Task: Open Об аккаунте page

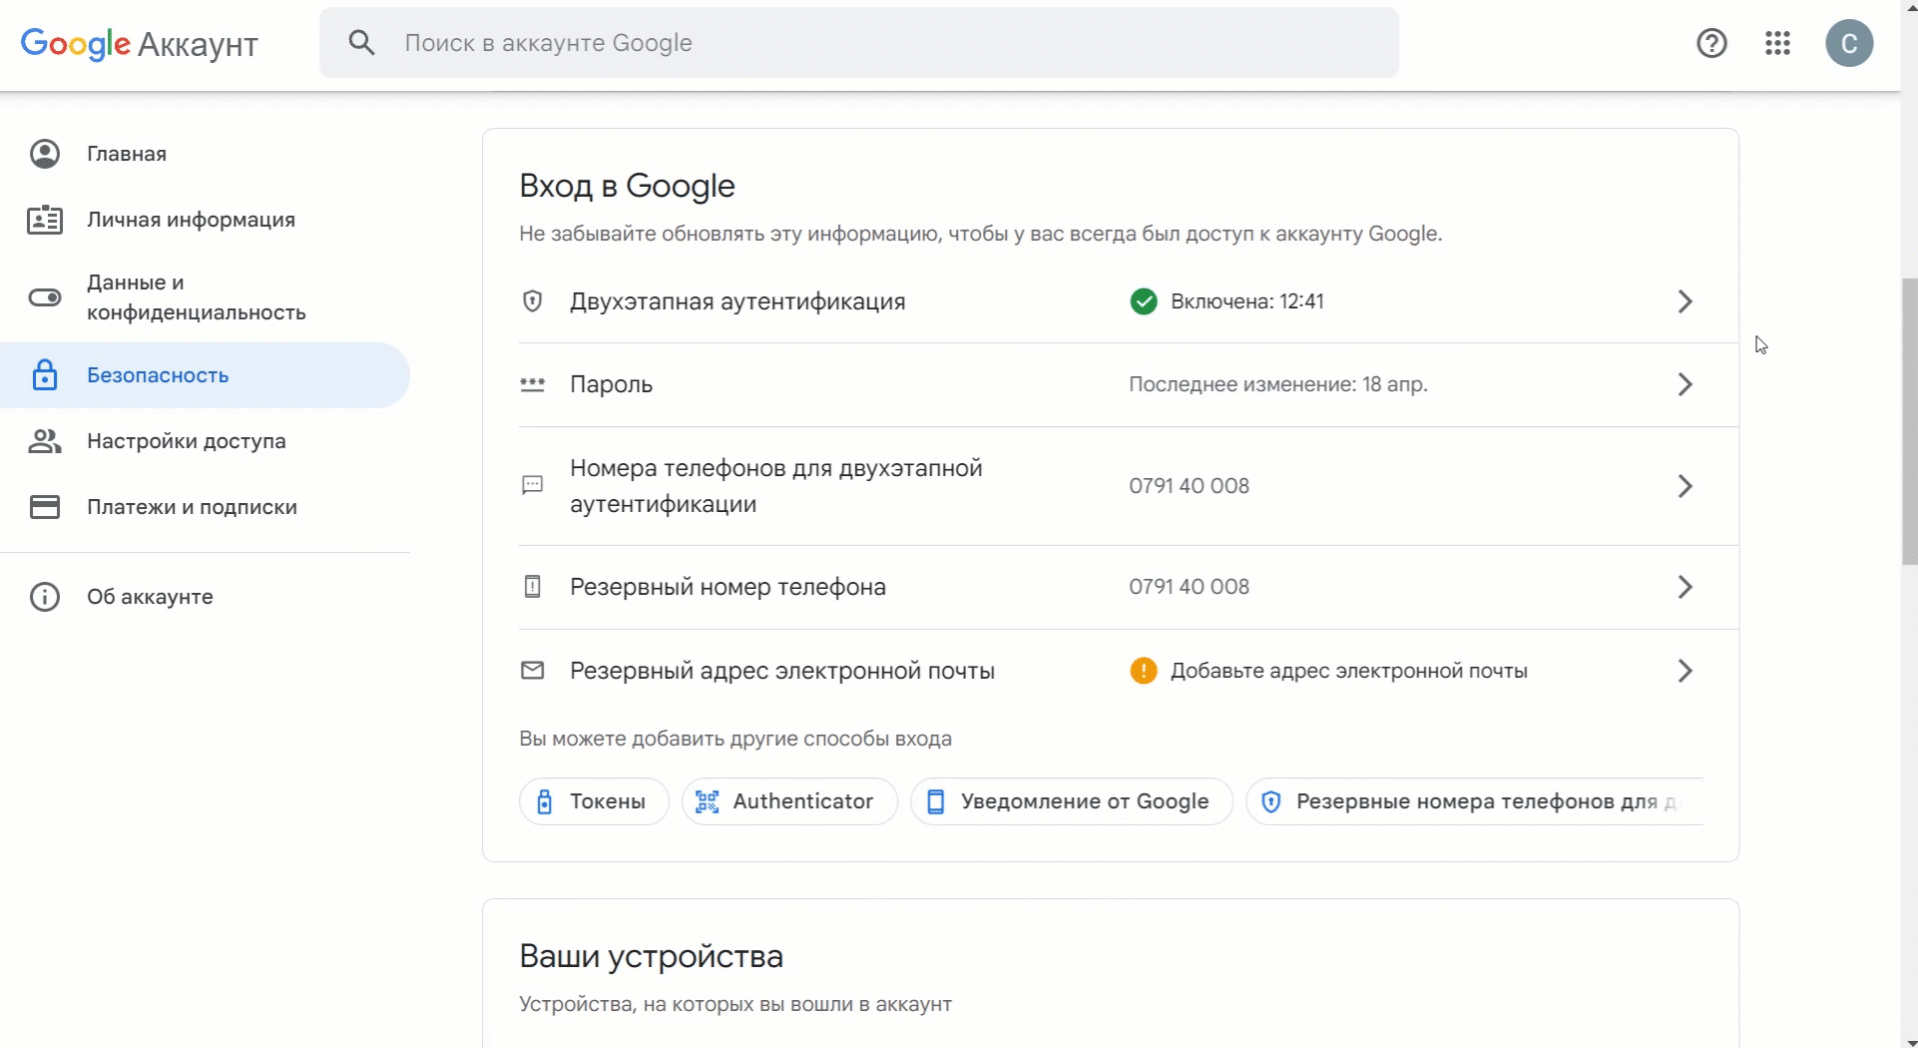Action: click(x=205, y=597)
